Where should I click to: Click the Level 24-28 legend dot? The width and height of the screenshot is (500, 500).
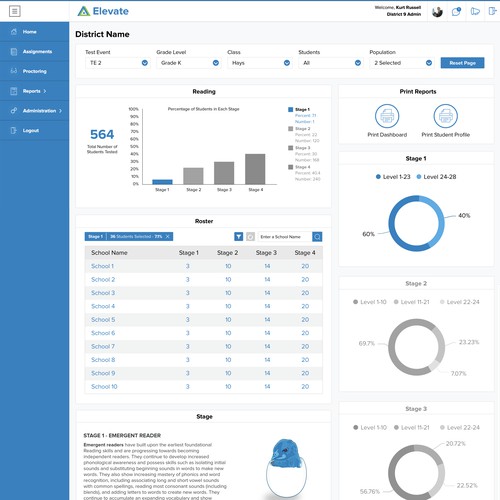[419, 177]
